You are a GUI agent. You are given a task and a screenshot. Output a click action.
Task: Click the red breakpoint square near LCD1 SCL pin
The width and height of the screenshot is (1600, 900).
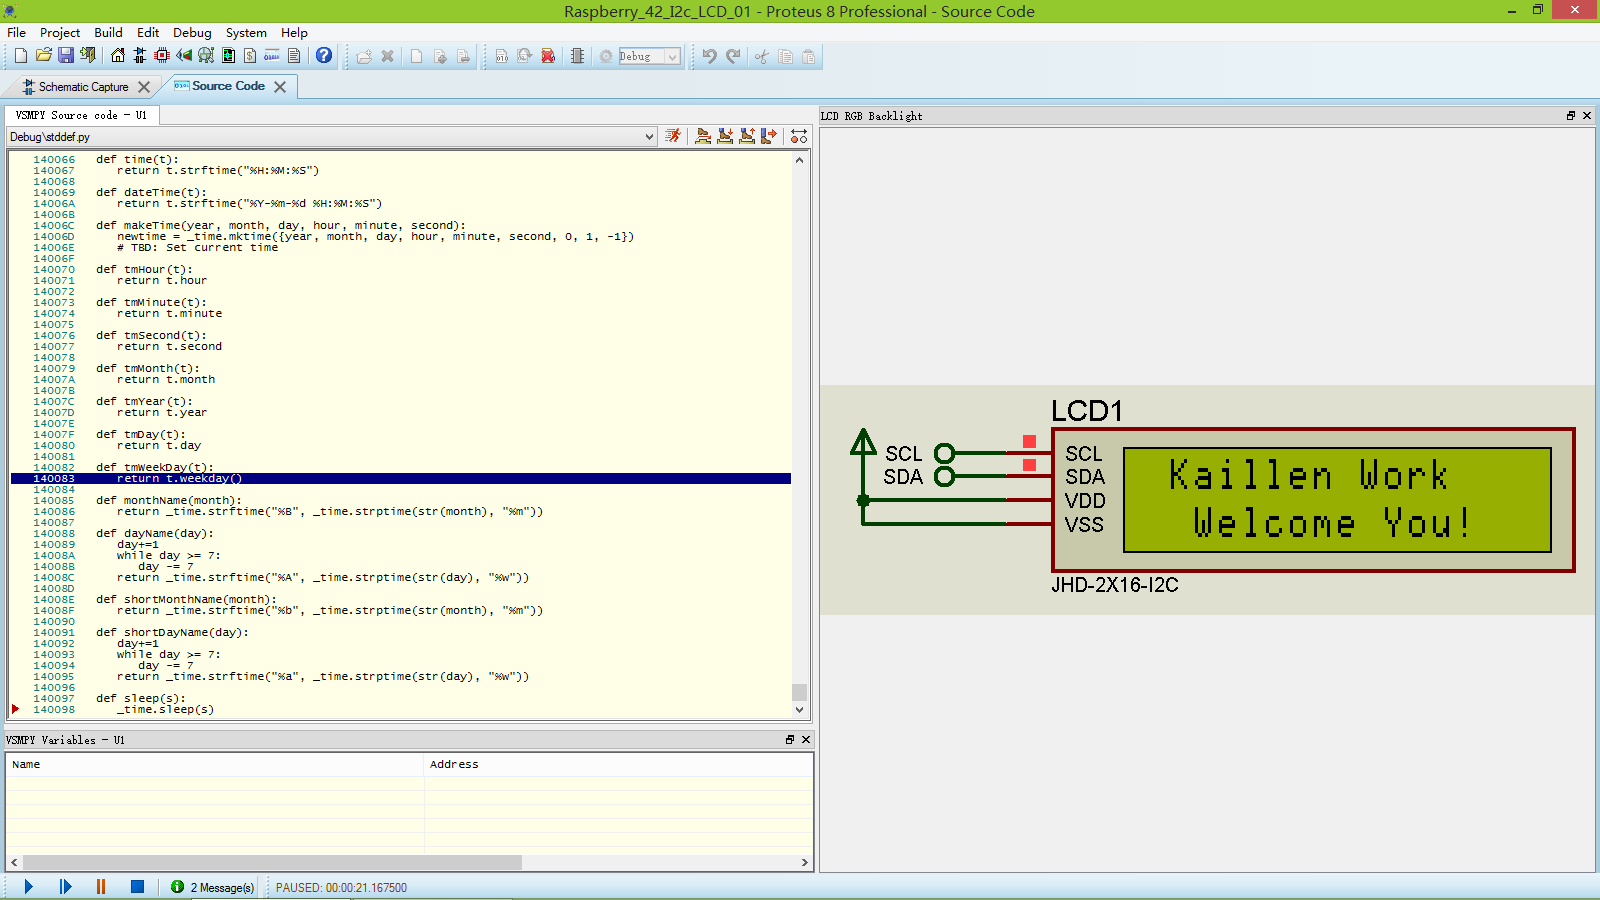point(1029,440)
